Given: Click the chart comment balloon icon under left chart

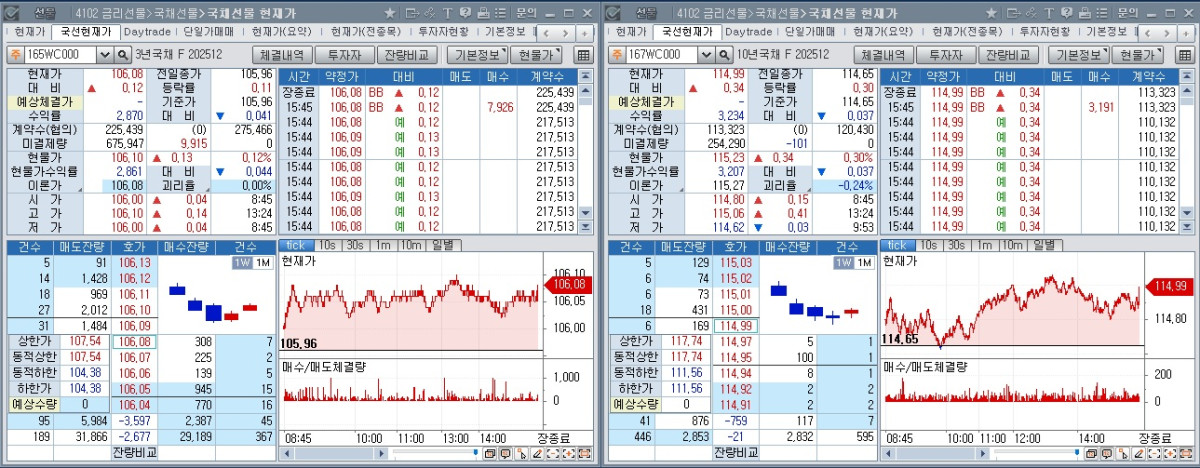Looking at the screenshot, I should click(x=506, y=453).
